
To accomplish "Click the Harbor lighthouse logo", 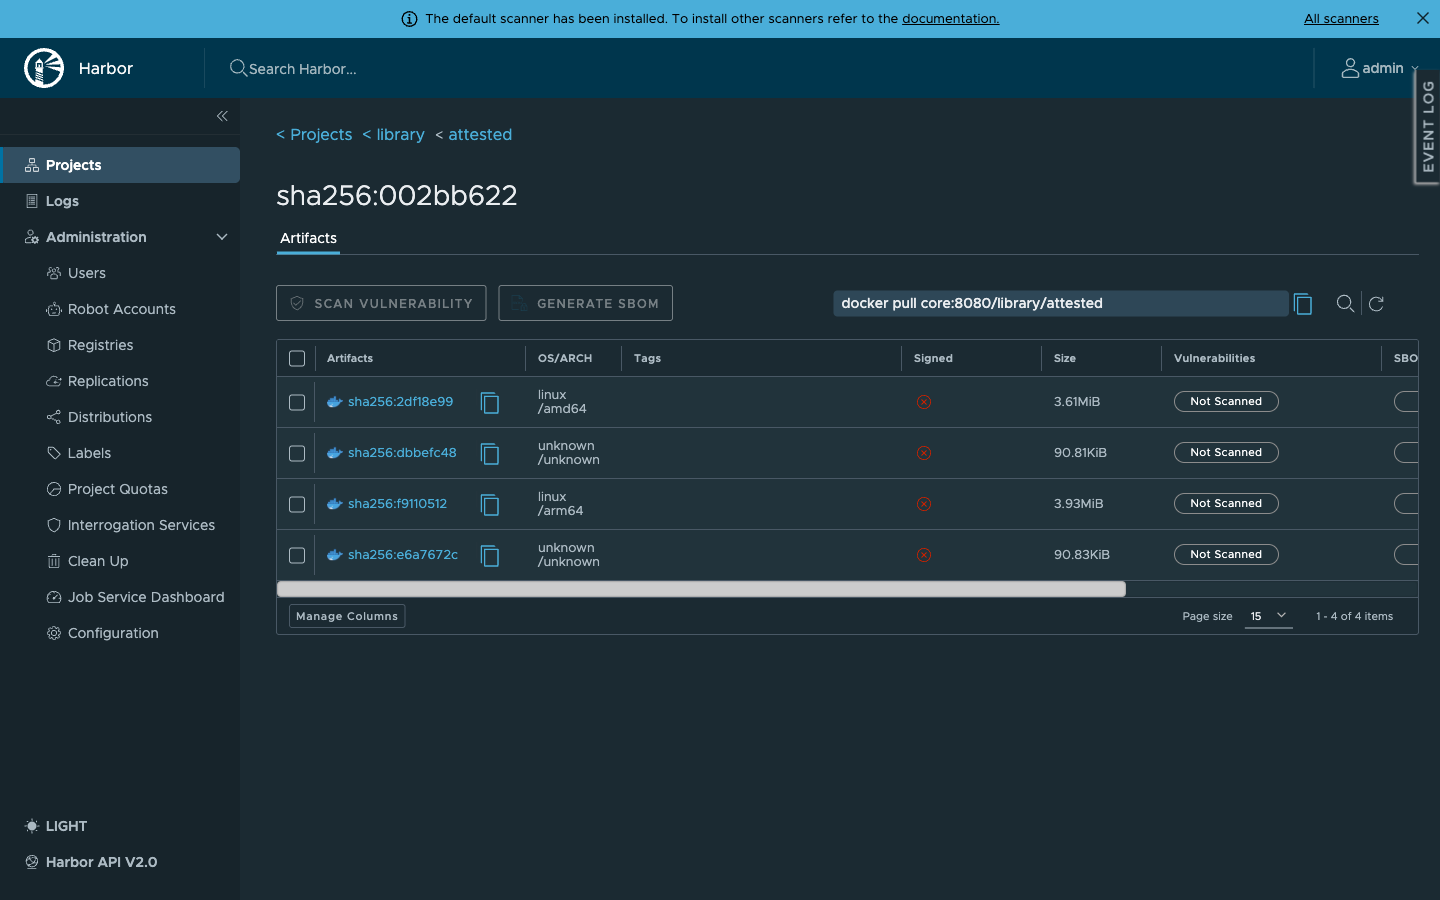I will (44, 68).
